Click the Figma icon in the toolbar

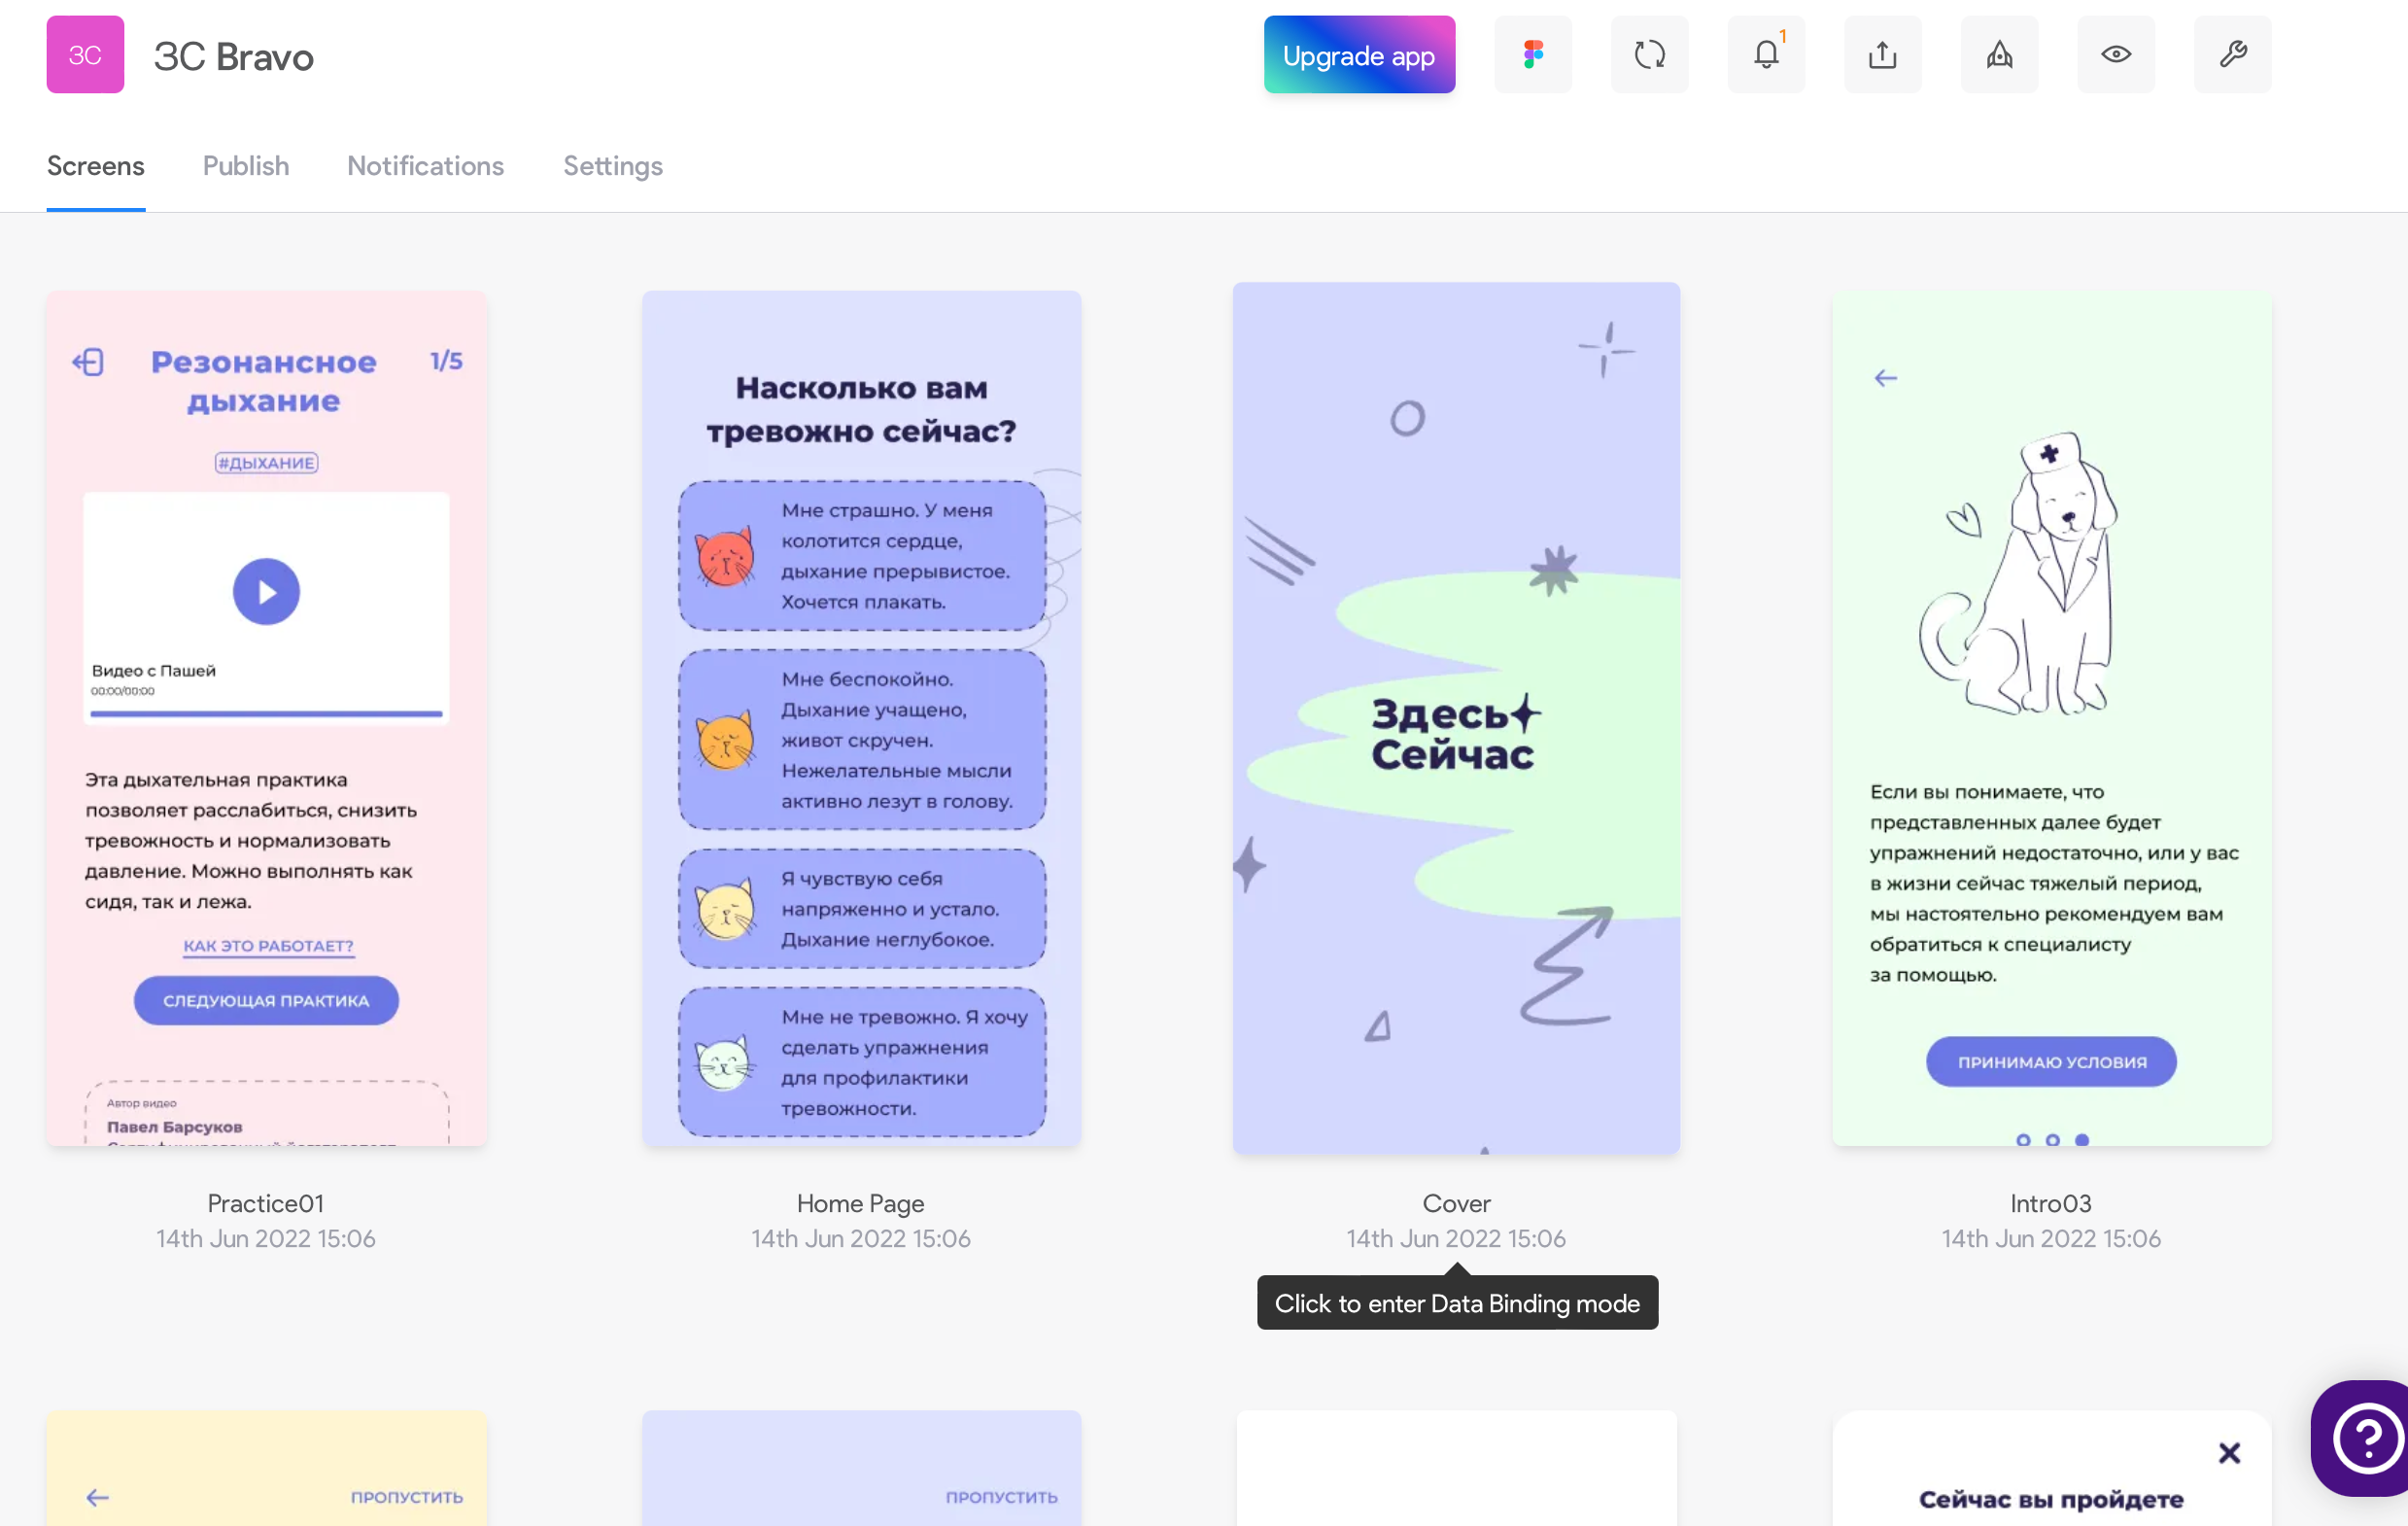pyautogui.click(x=1533, y=55)
